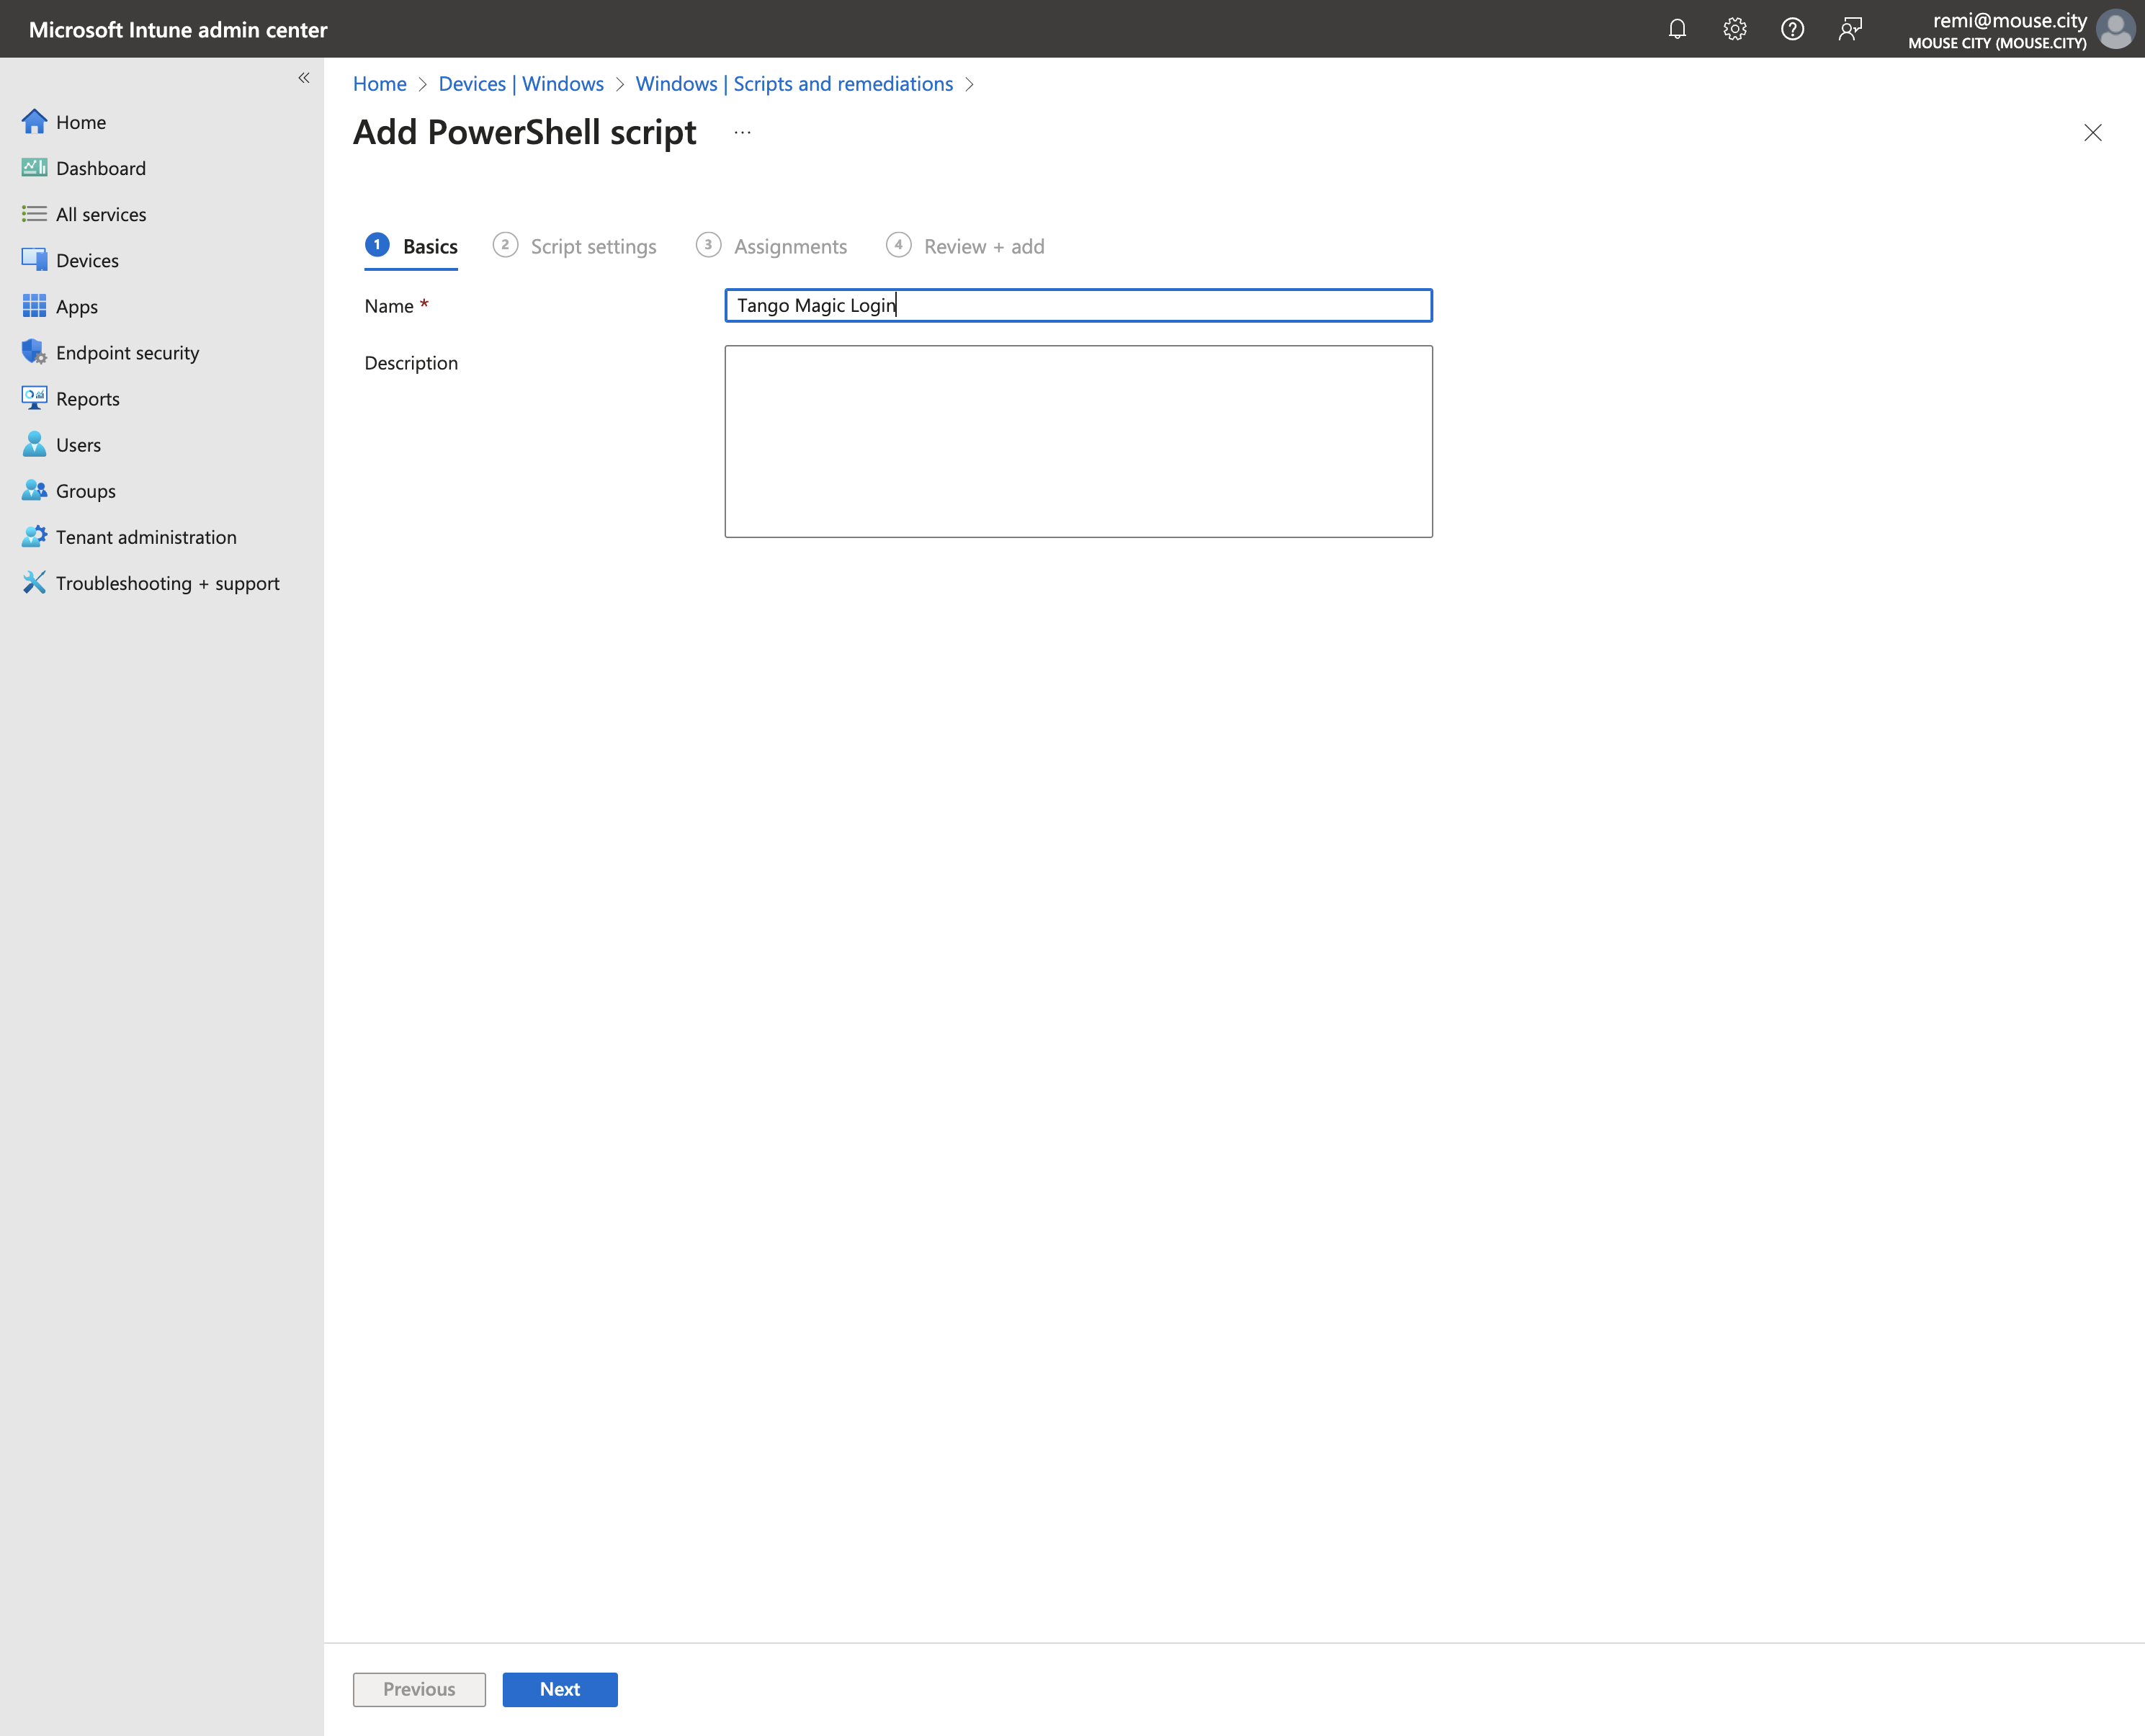Click the Microsoft Intune admin center title
2145x1736 pixels.
click(x=178, y=30)
